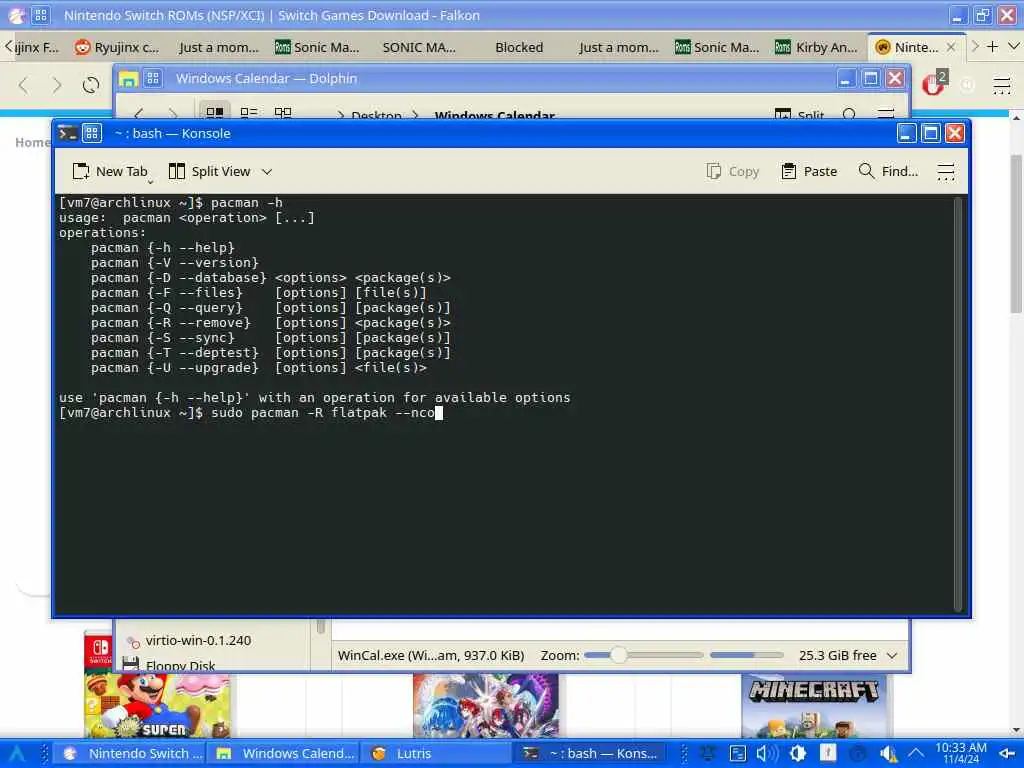1024x768 pixels.
Task: Click the Dolphin folder icon in title bar
Action: 127,79
